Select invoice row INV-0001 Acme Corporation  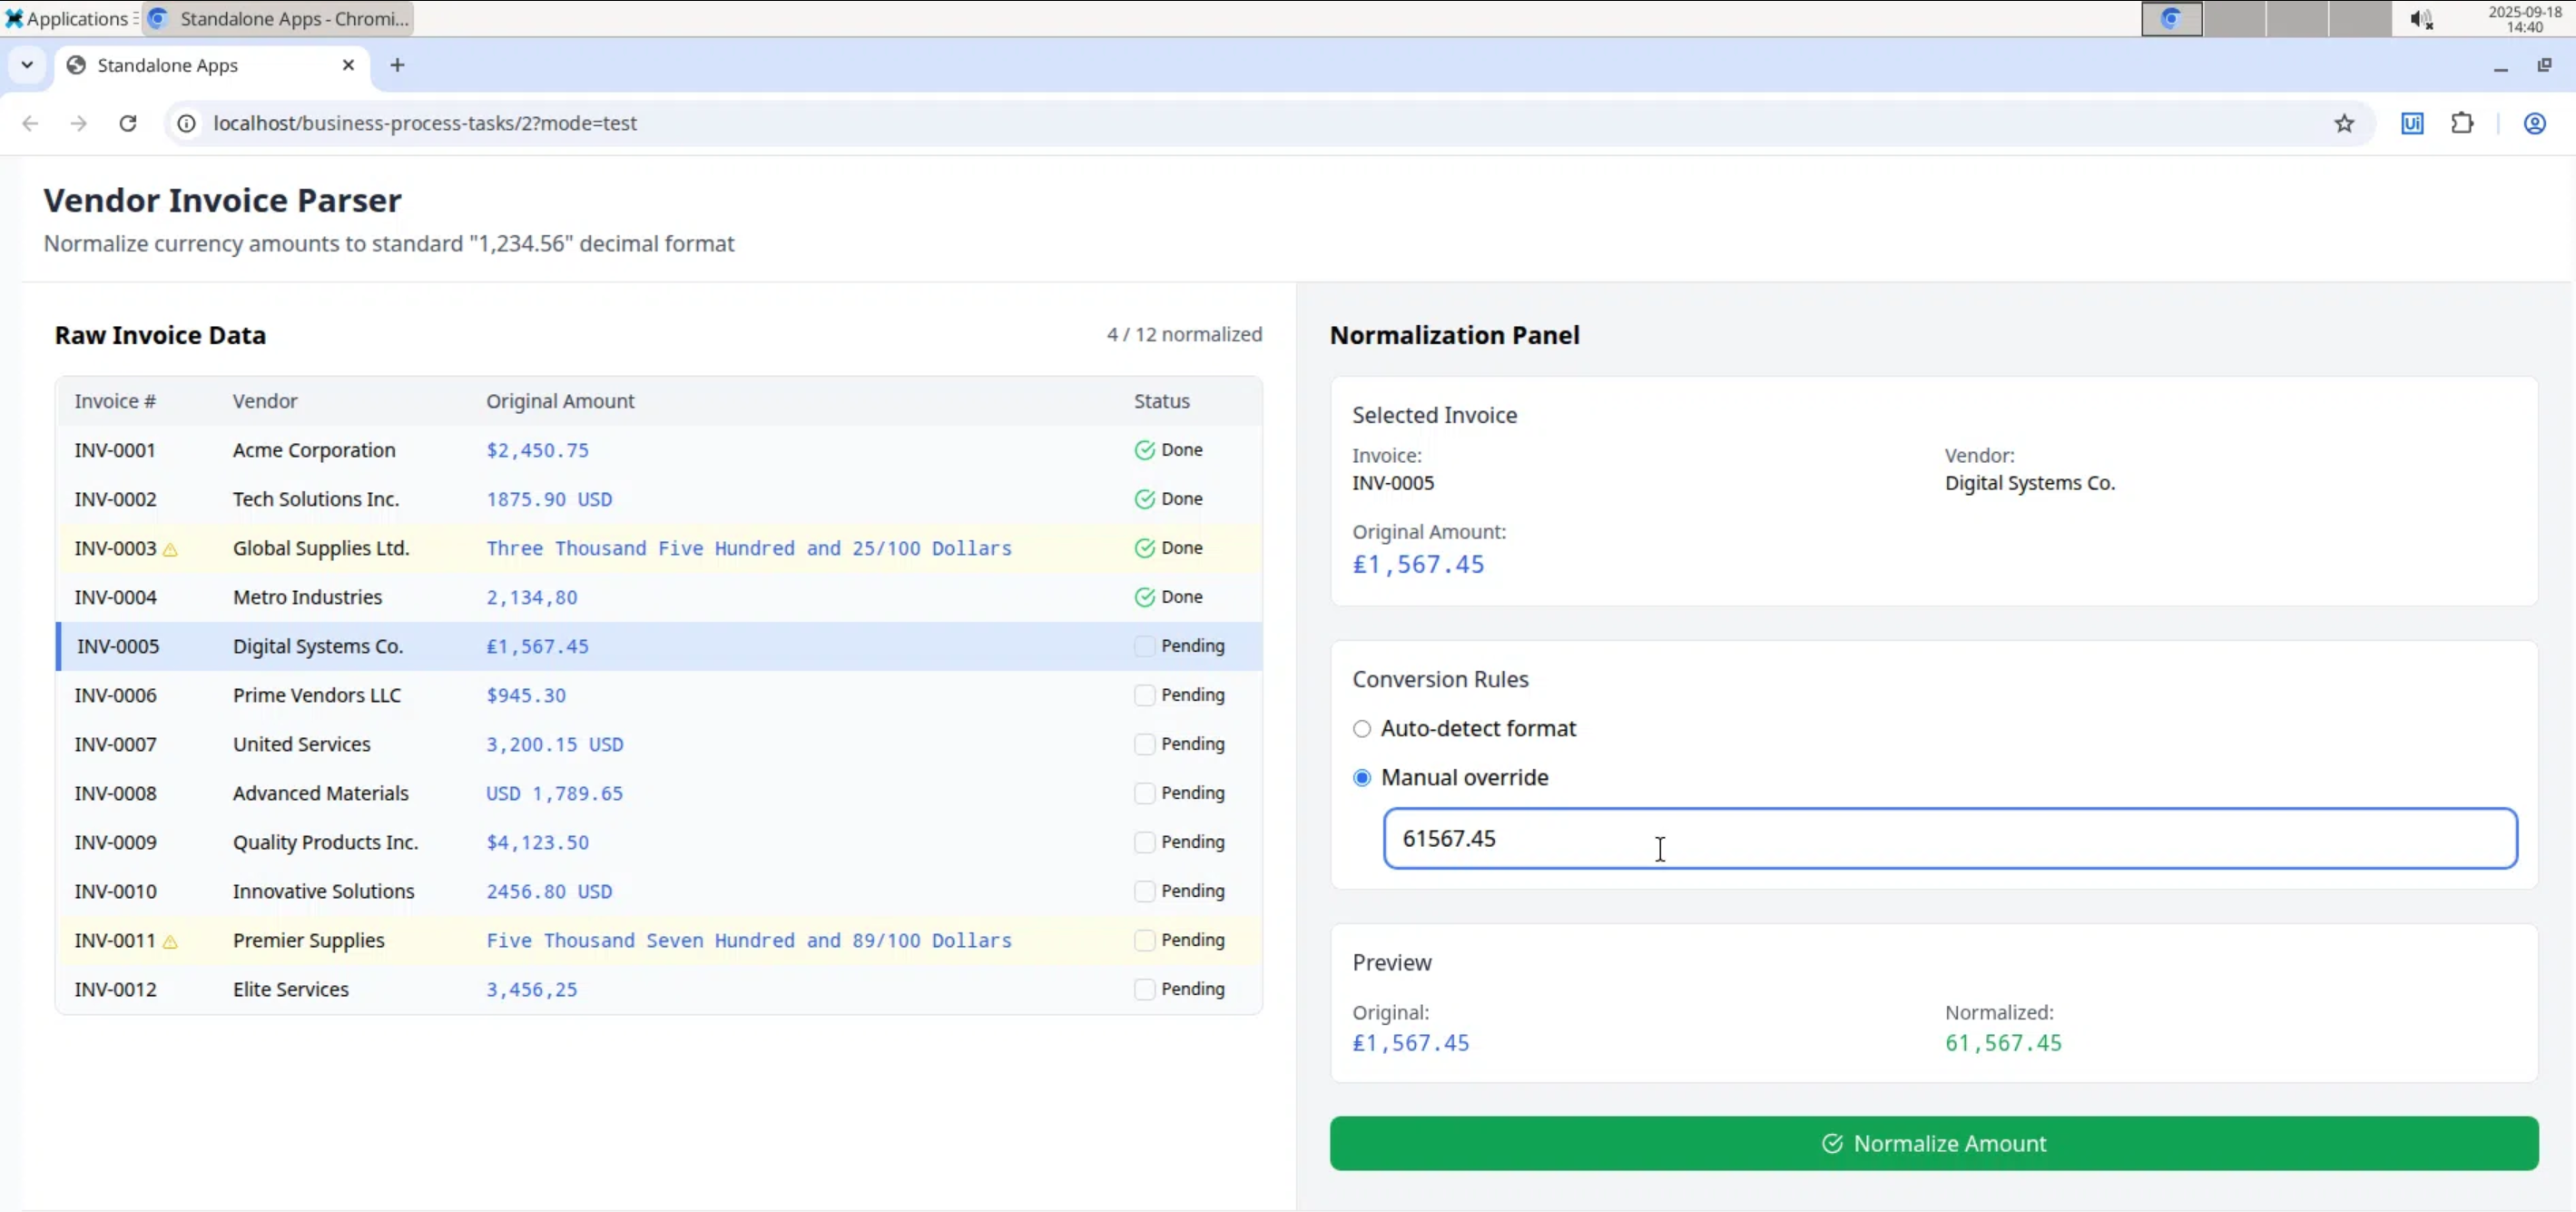click(659, 450)
